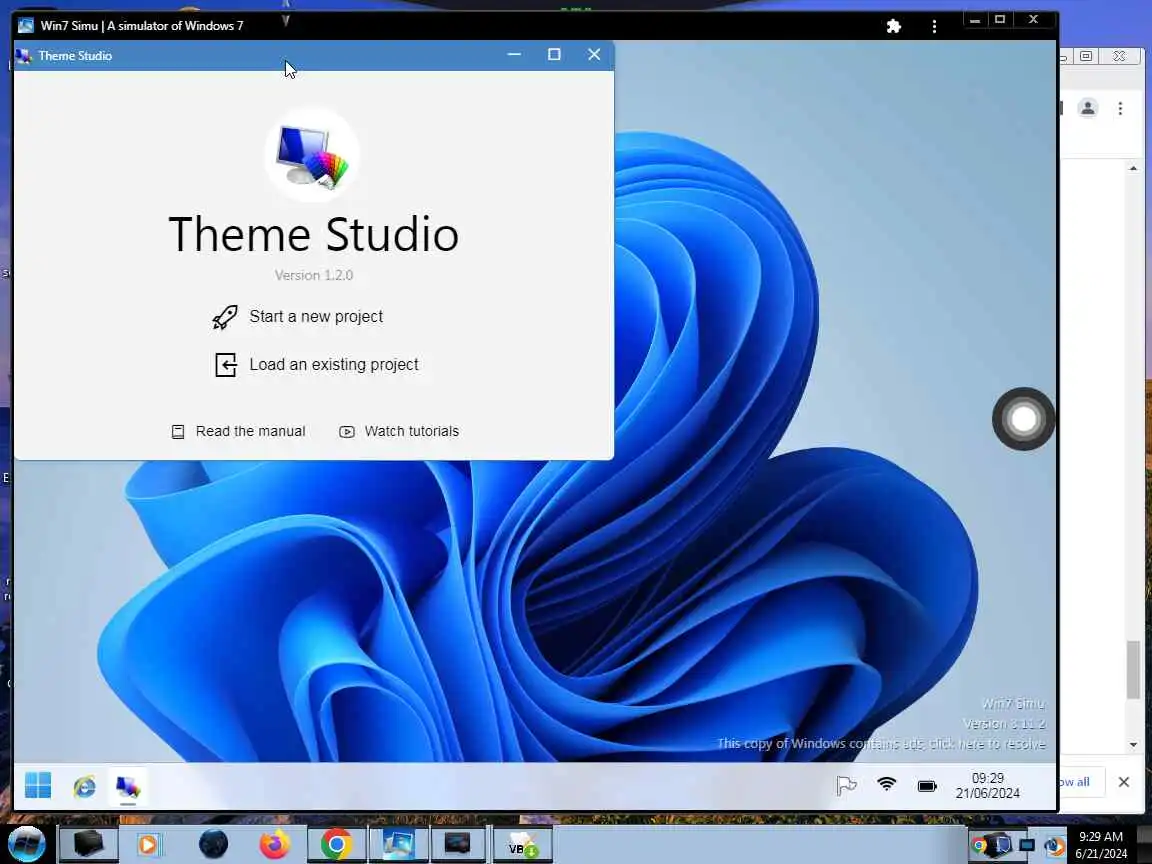Click the video icon beside Watch tutorials

point(347,432)
